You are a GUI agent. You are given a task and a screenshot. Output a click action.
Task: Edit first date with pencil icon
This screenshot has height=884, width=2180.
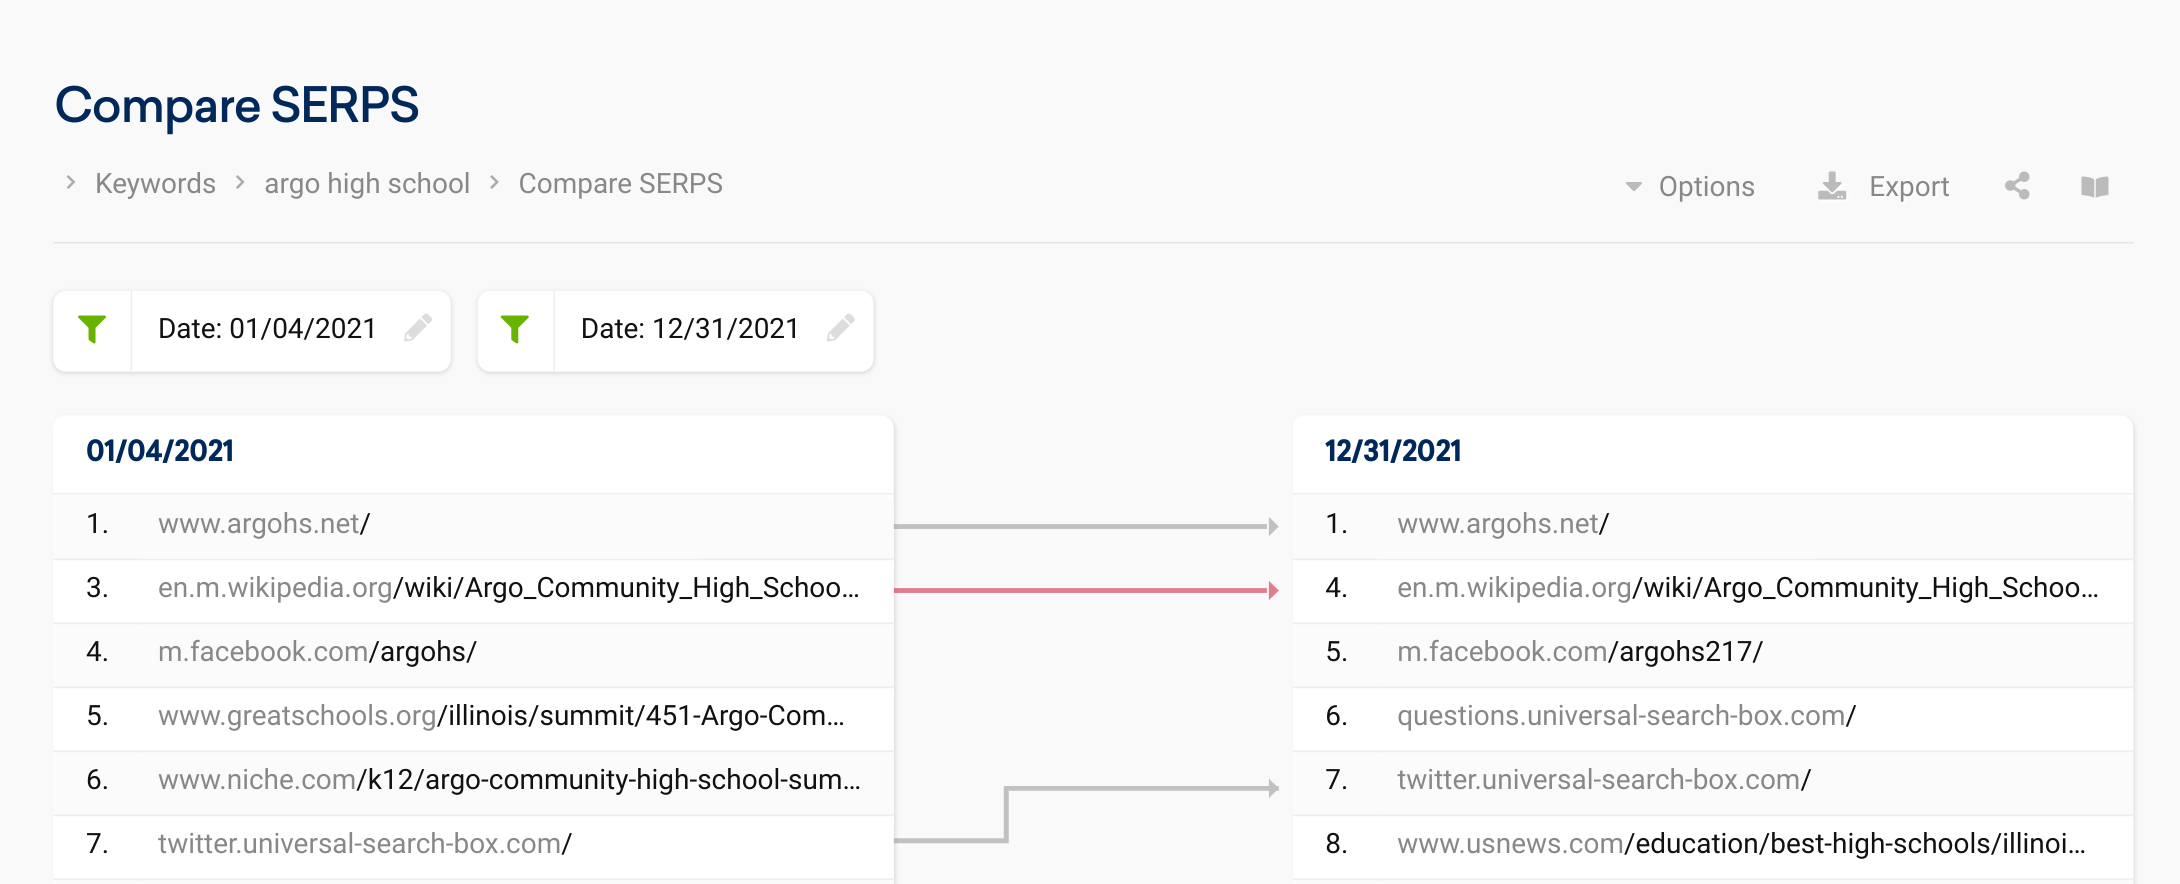tap(418, 328)
